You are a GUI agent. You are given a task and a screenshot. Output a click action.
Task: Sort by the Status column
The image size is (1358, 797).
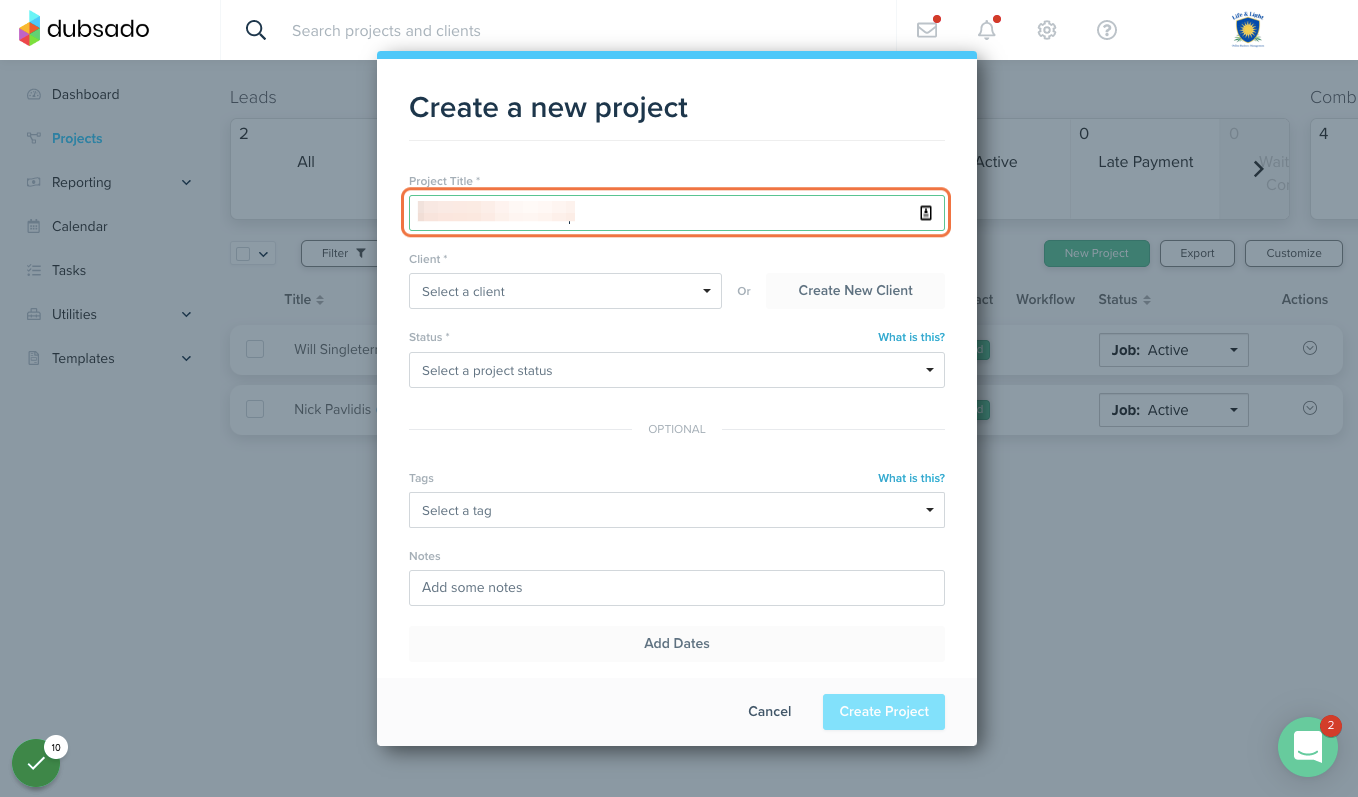1124,299
